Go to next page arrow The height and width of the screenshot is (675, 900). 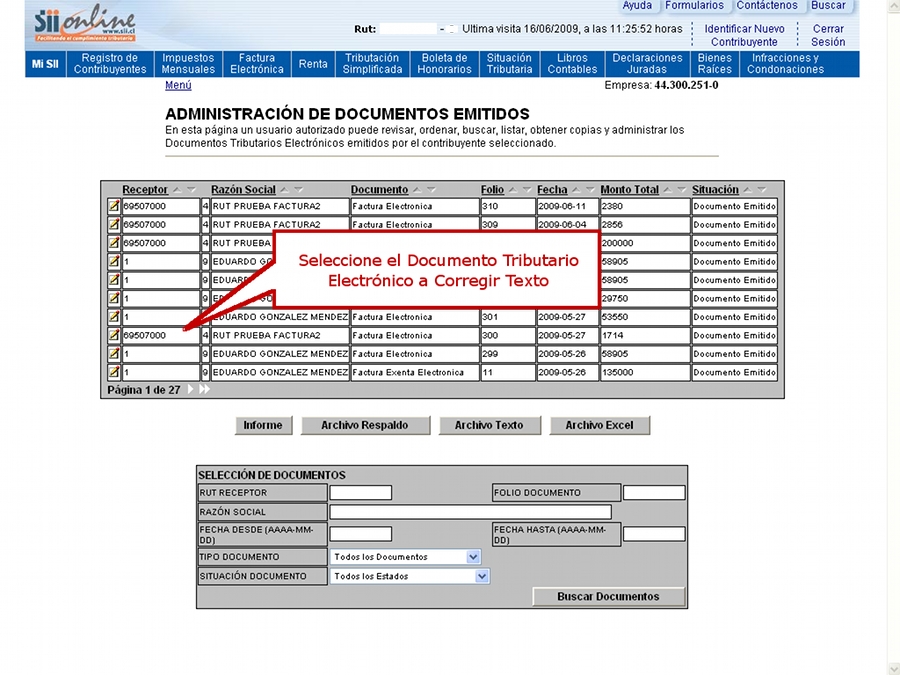coord(191,390)
